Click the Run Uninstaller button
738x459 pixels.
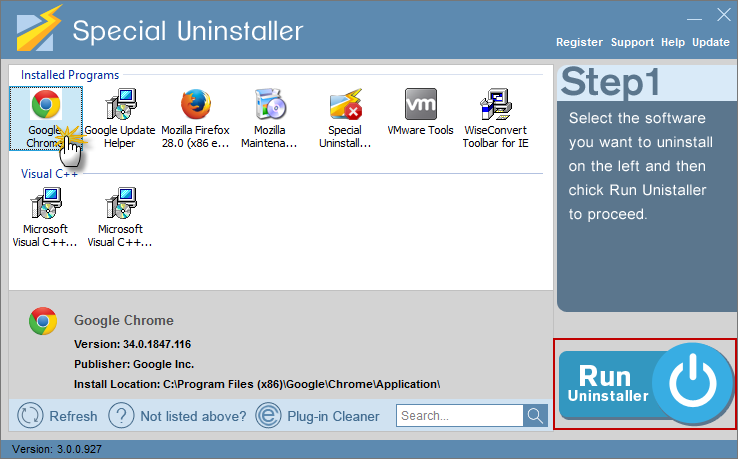(x=645, y=384)
